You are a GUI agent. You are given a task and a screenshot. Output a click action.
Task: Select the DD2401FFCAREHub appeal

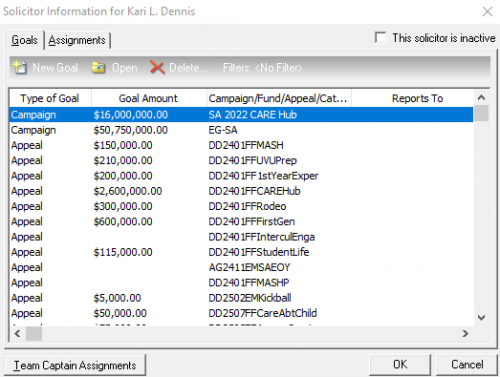pos(241,191)
